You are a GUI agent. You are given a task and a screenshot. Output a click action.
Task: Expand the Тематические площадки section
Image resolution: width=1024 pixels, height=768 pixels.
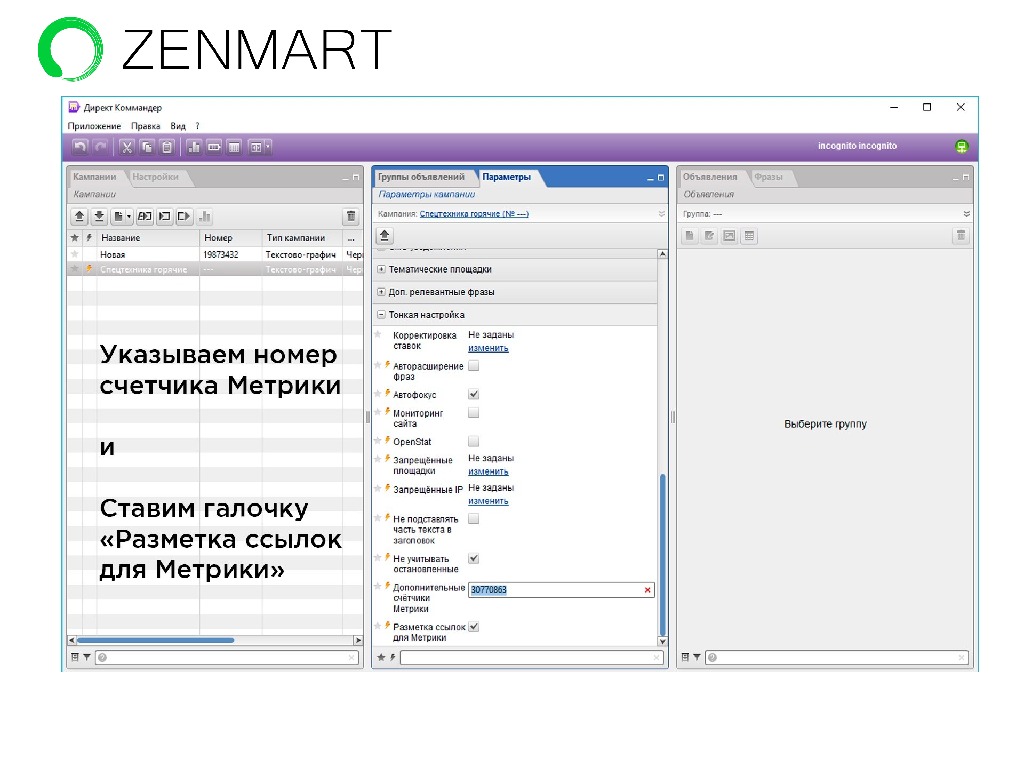[x=381, y=269]
